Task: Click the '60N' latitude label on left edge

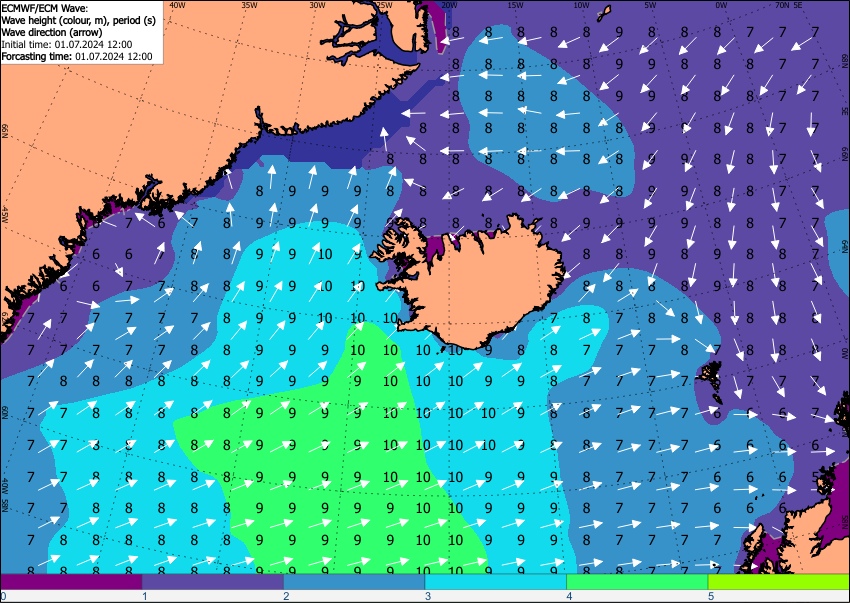Action: 5,412
